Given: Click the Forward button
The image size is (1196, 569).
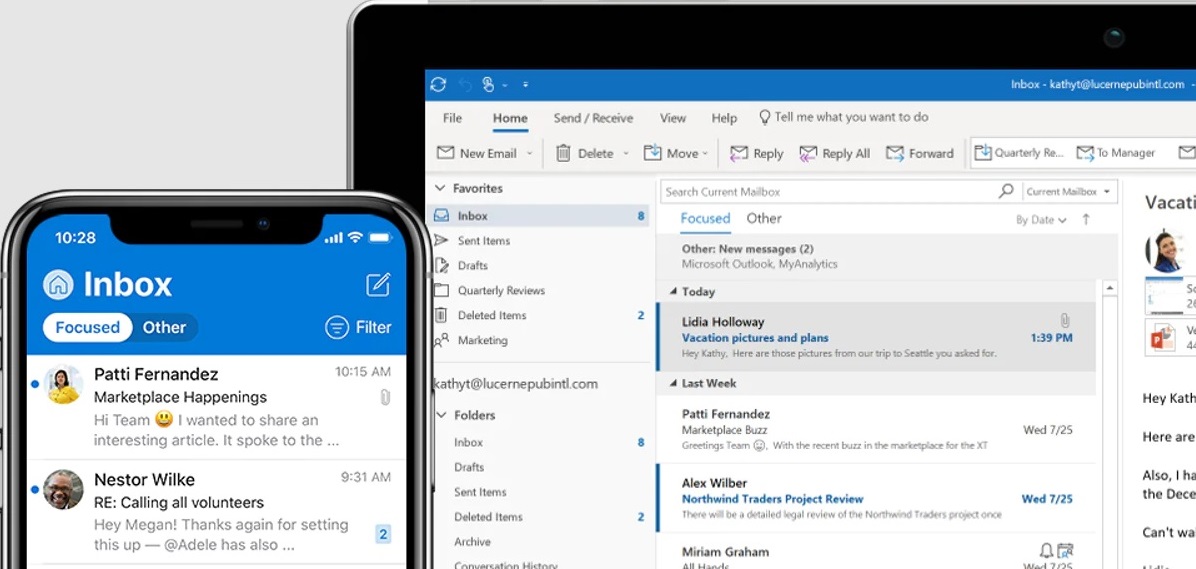Looking at the screenshot, I should pos(920,153).
